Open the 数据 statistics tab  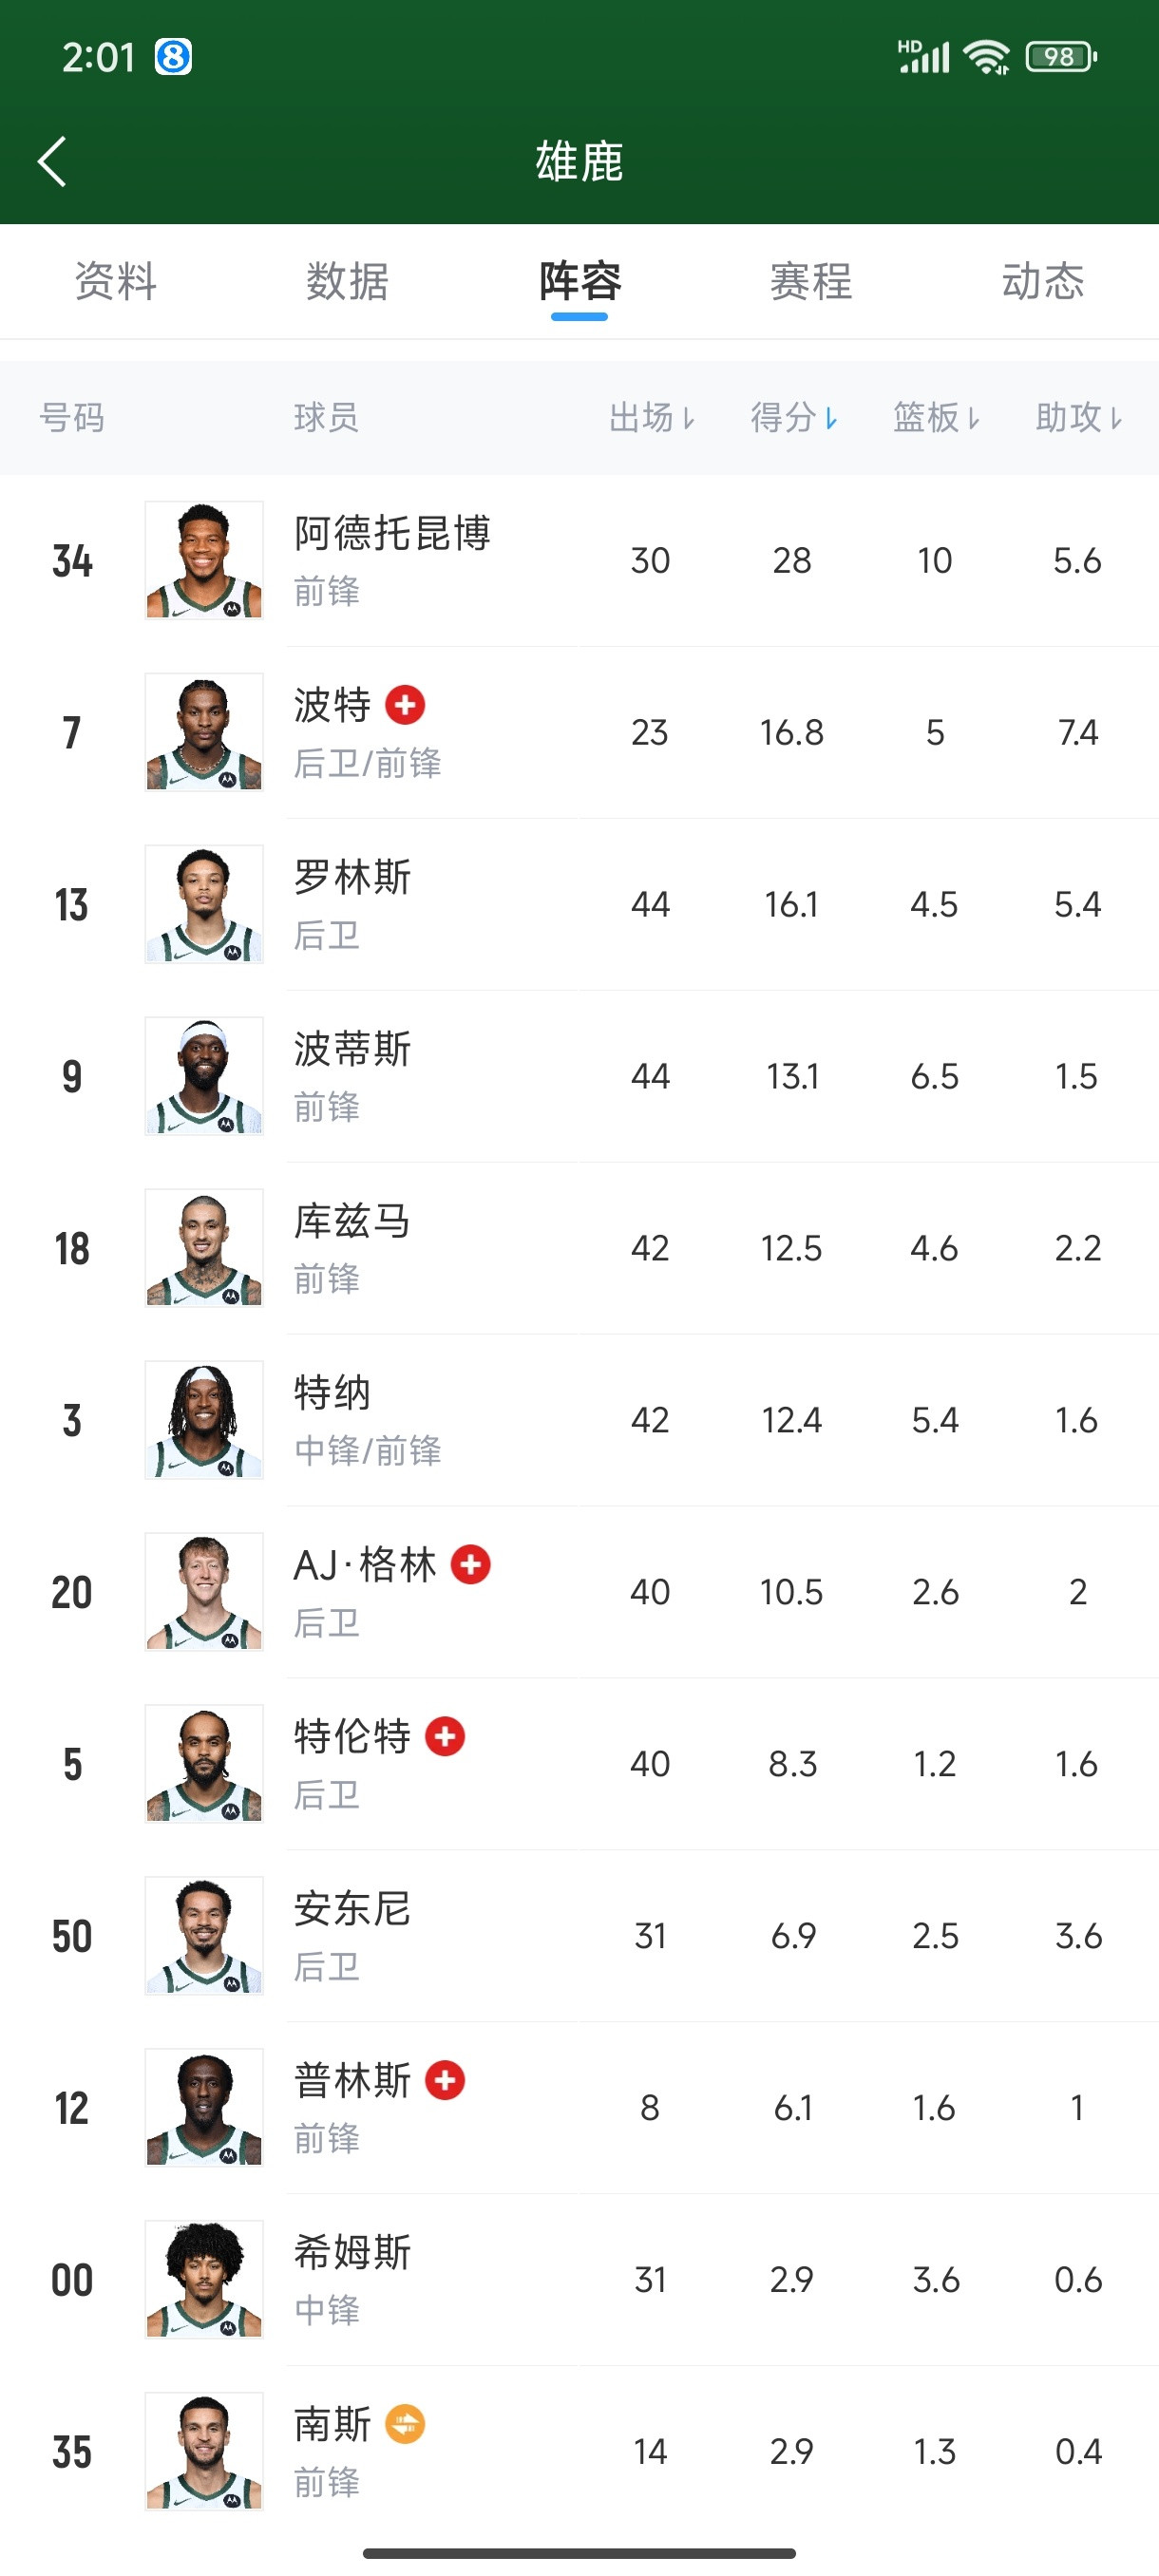(x=347, y=282)
